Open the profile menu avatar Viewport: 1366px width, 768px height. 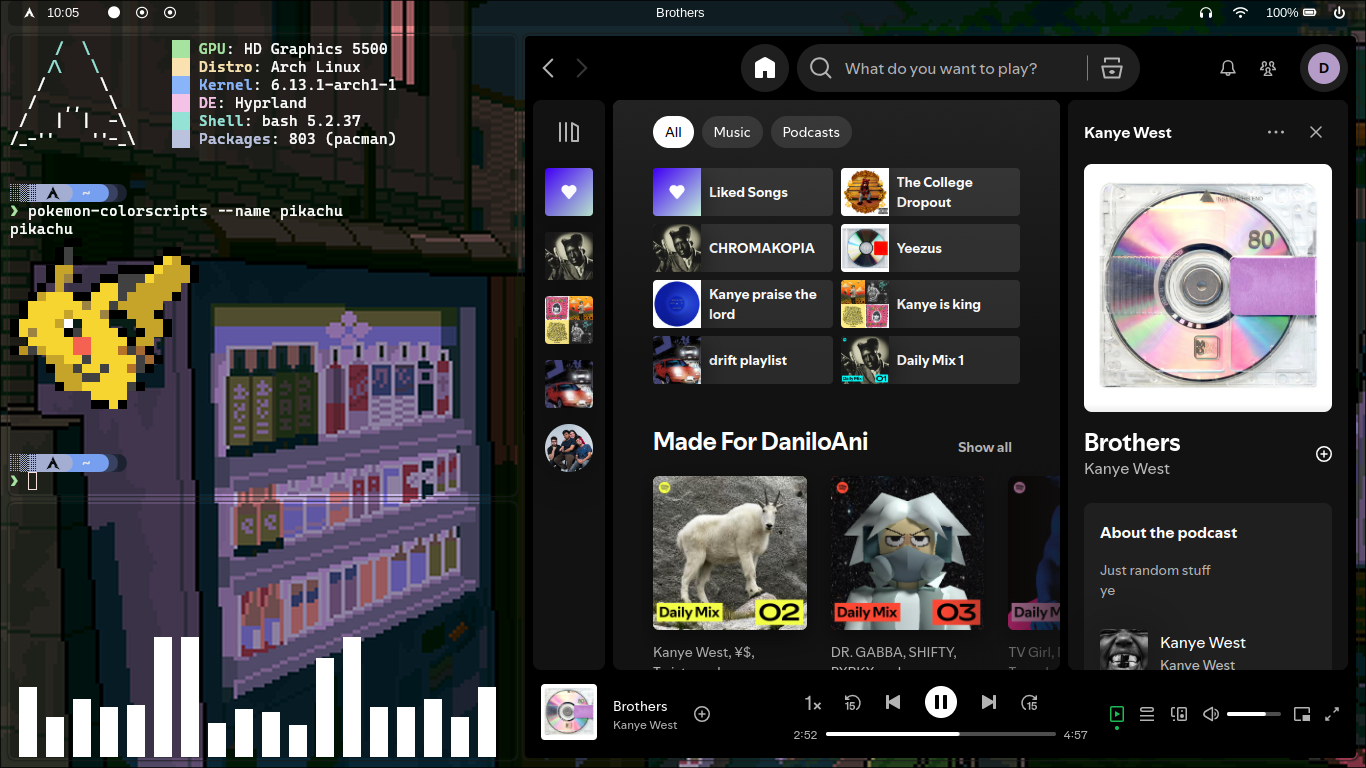pyautogui.click(x=1323, y=68)
